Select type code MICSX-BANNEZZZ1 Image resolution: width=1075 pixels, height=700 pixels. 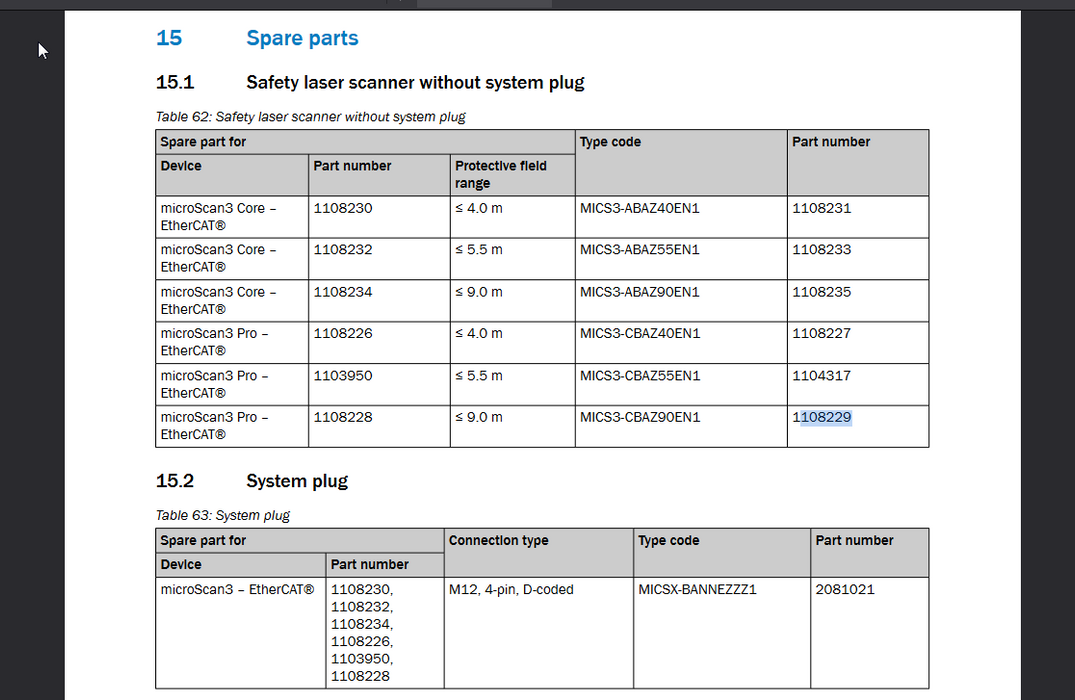pyautogui.click(x=697, y=589)
